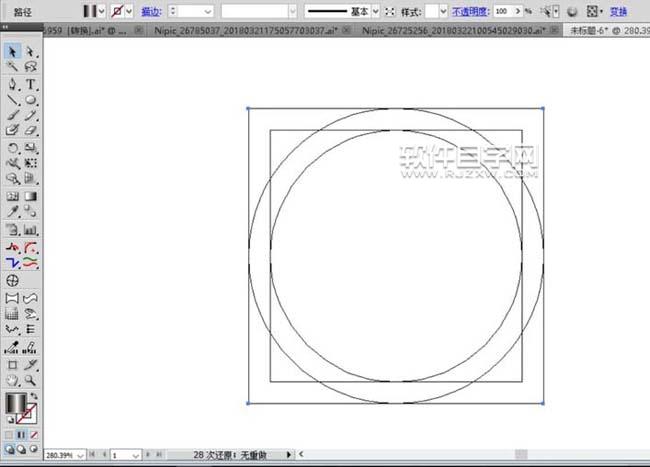Pick the Zoom magnifier tool
The image size is (650, 467).
click(30, 380)
